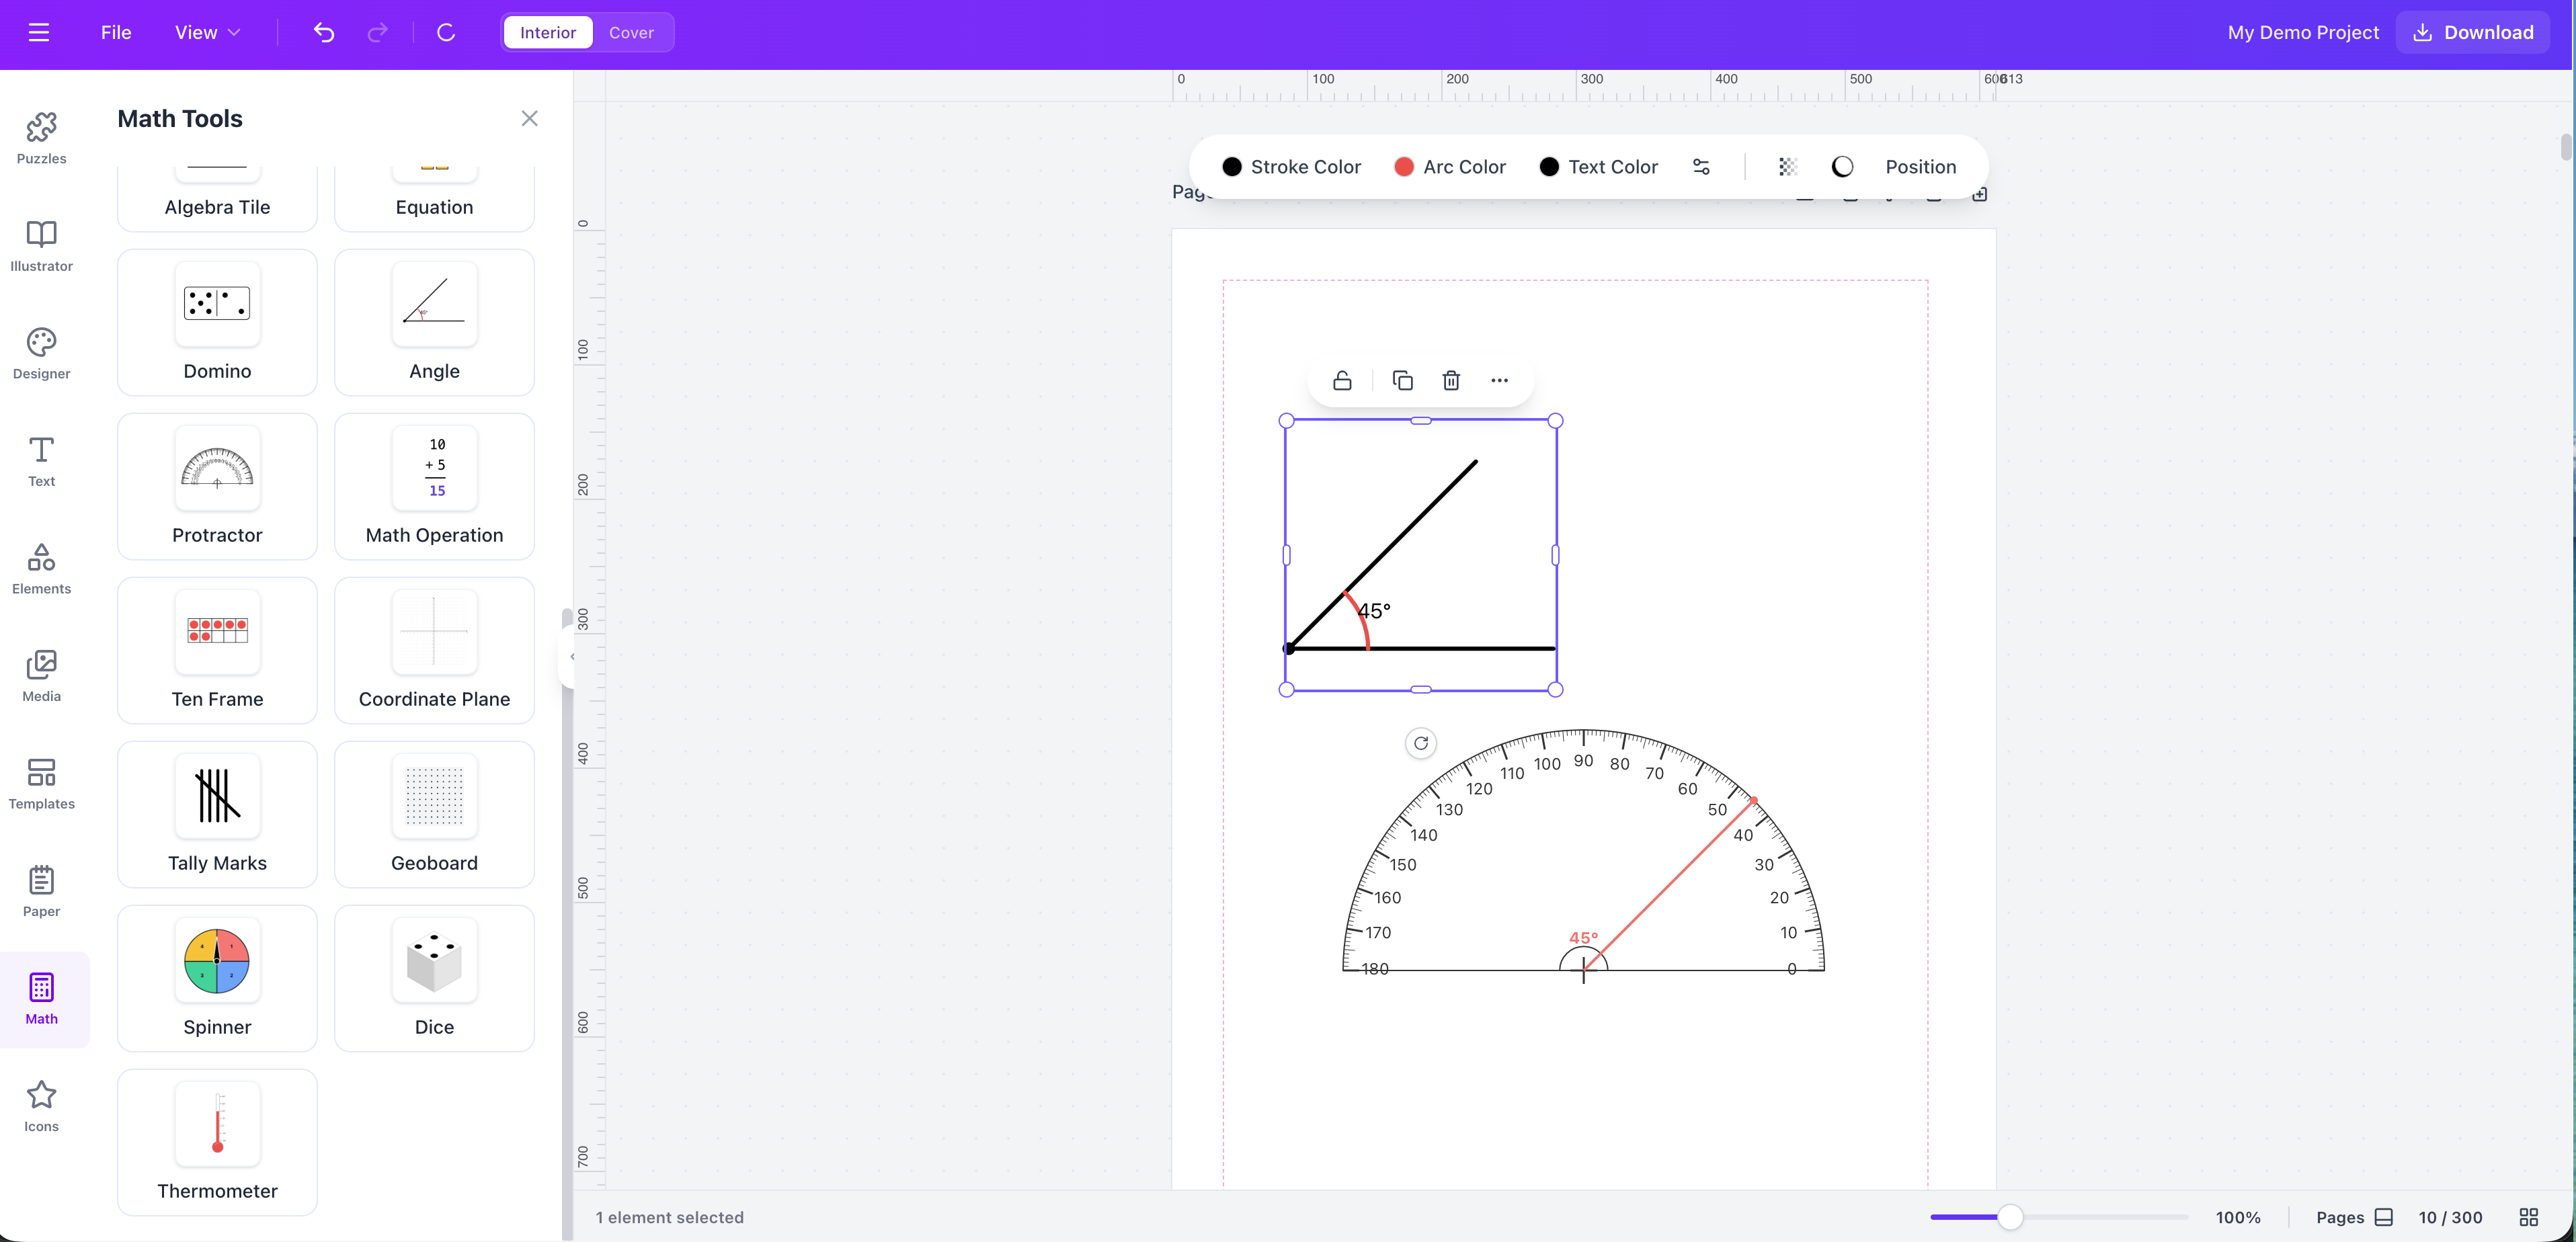
Task: Open the Position panel
Action: click(1920, 166)
